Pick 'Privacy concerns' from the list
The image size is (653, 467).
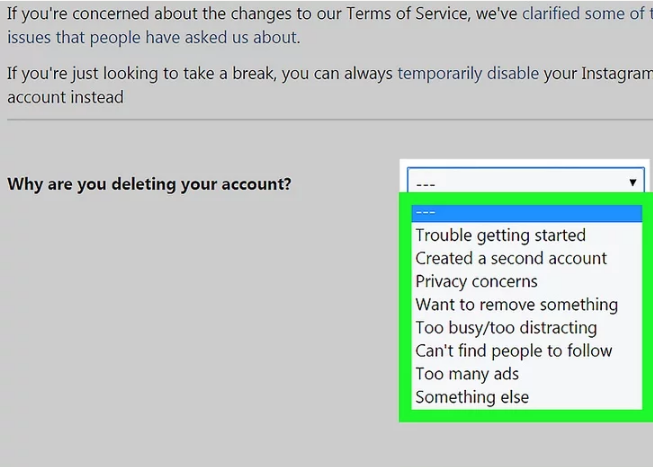tap(476, 281)
